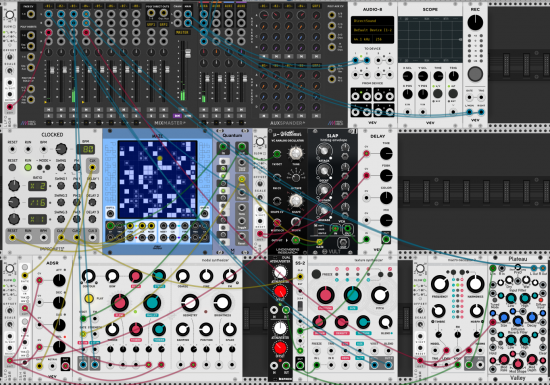
Task: Click the Maze sequencer grid display
Action: pos(157,179)
